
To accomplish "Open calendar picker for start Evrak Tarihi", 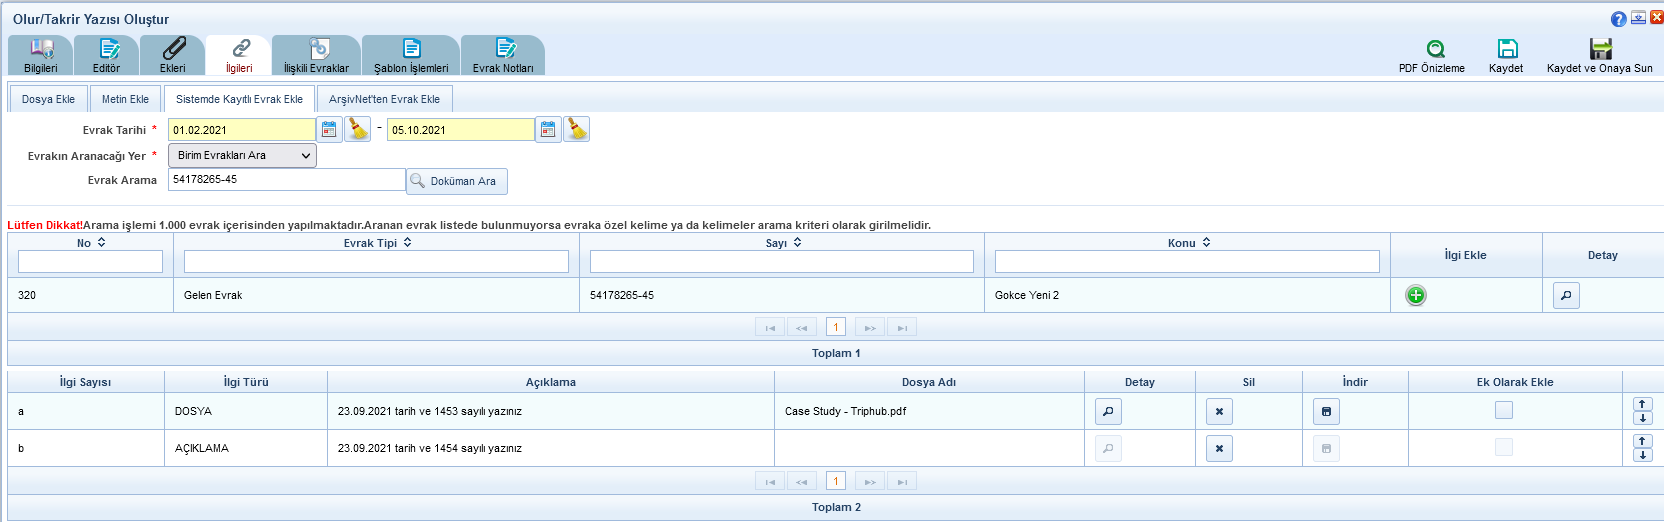I will point(329,129).
